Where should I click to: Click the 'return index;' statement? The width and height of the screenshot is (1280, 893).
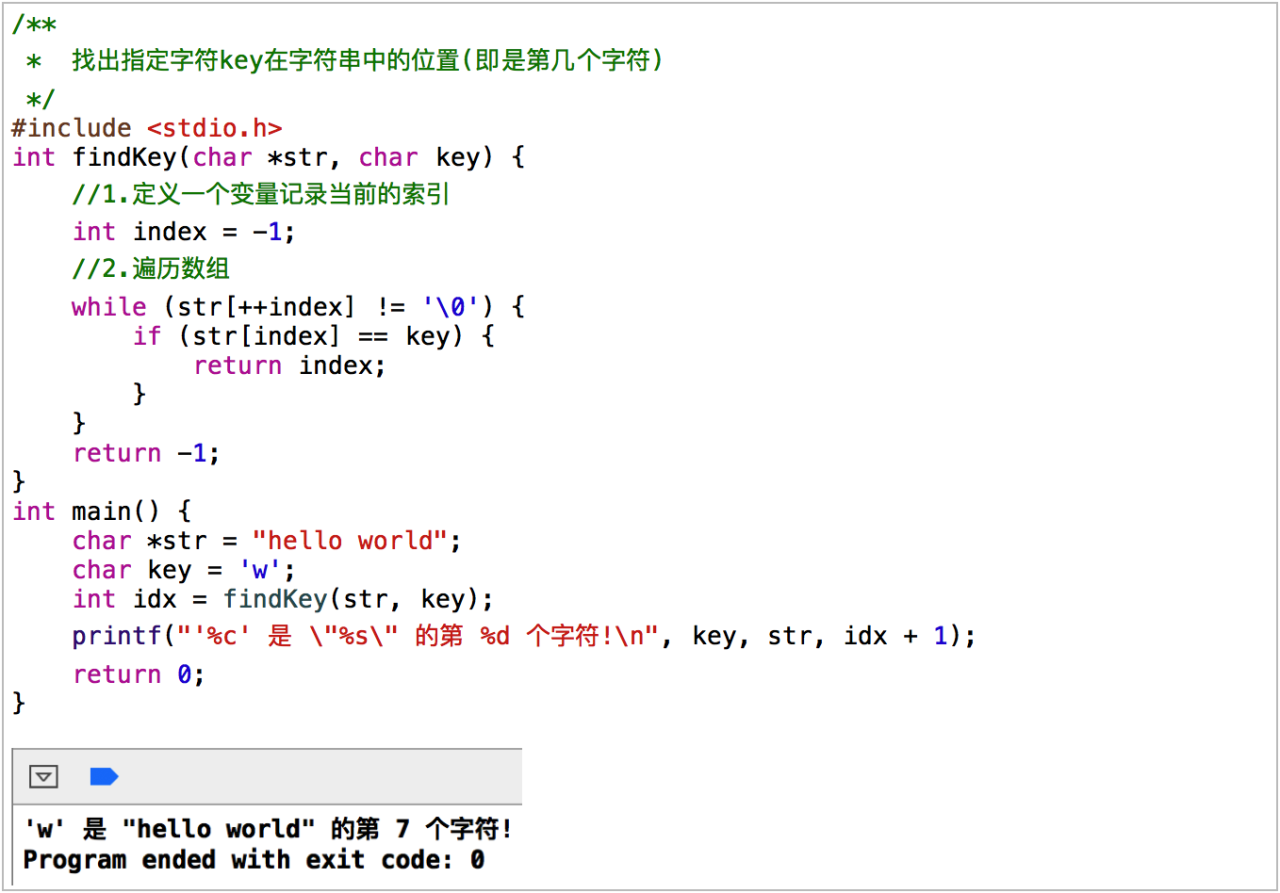coord(289,365)
